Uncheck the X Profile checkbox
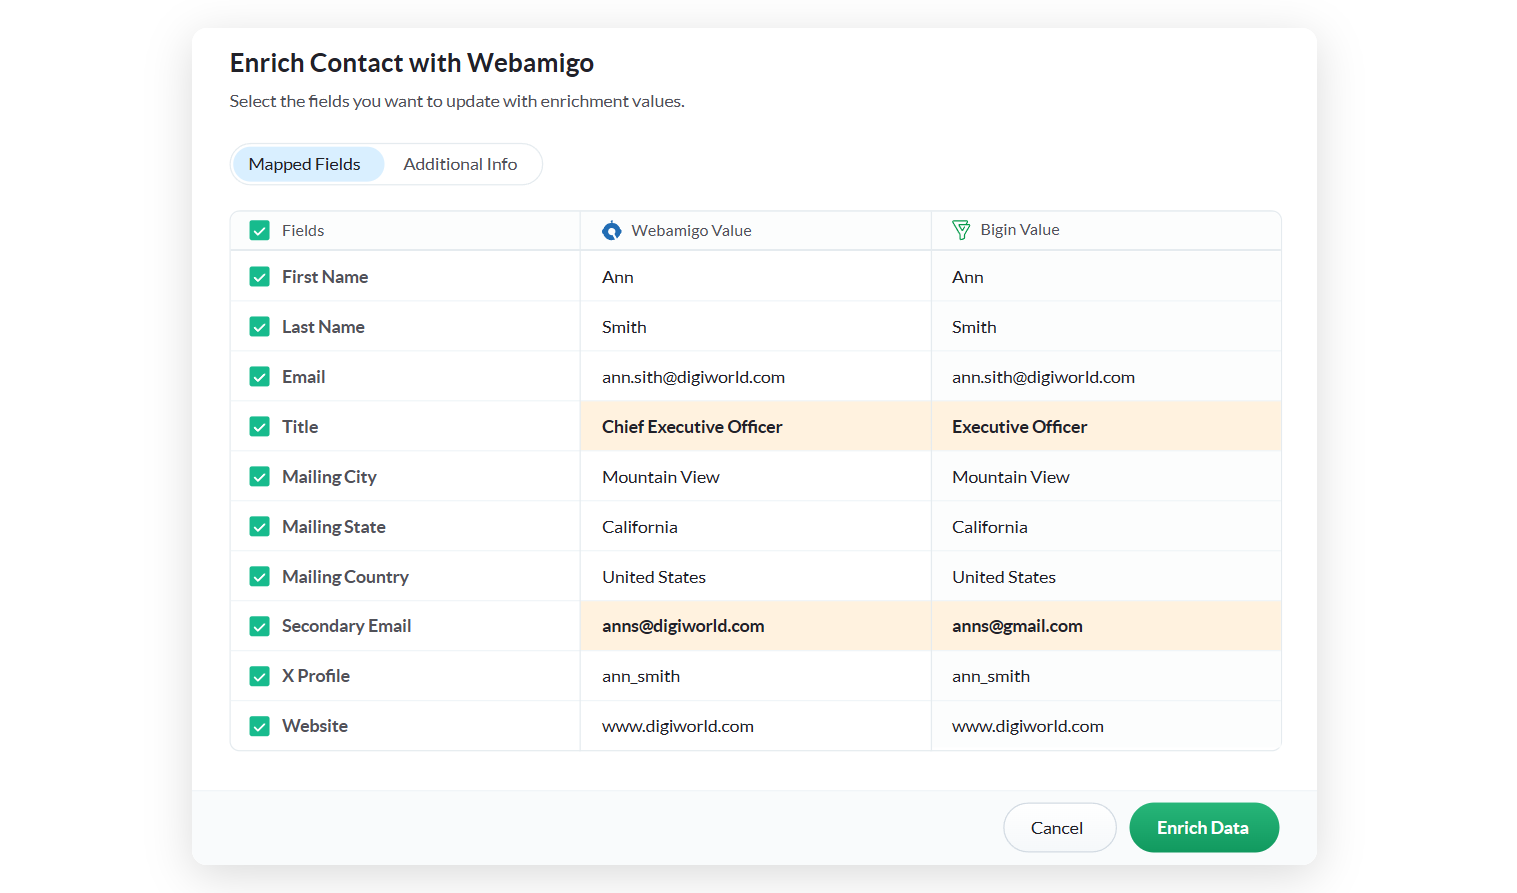Screen dimensions: 1517x893 [x=260, y=676]
